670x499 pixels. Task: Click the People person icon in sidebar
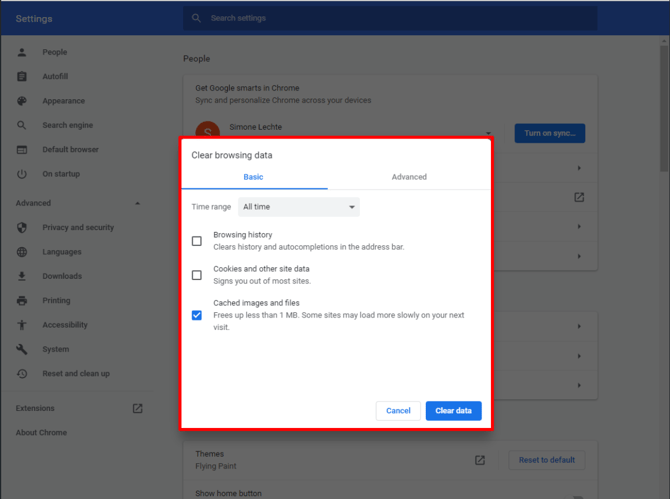tap(22, 52)
